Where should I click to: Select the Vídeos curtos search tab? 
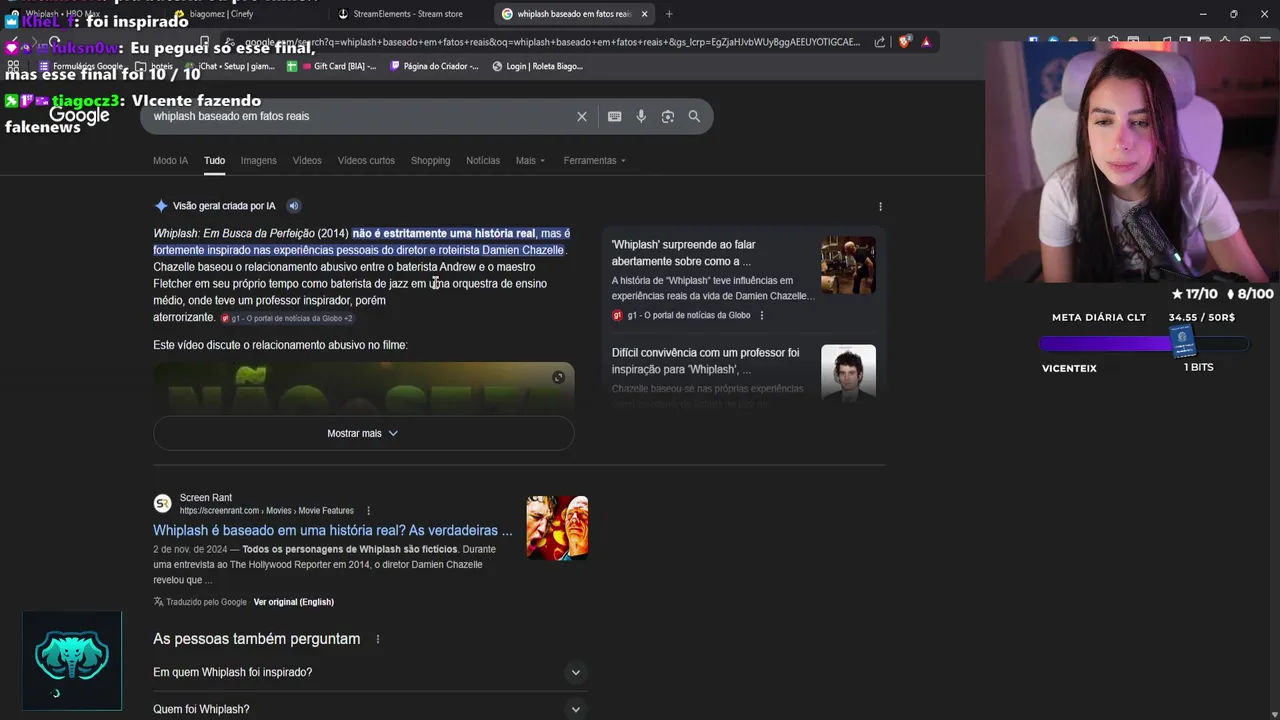366,161
